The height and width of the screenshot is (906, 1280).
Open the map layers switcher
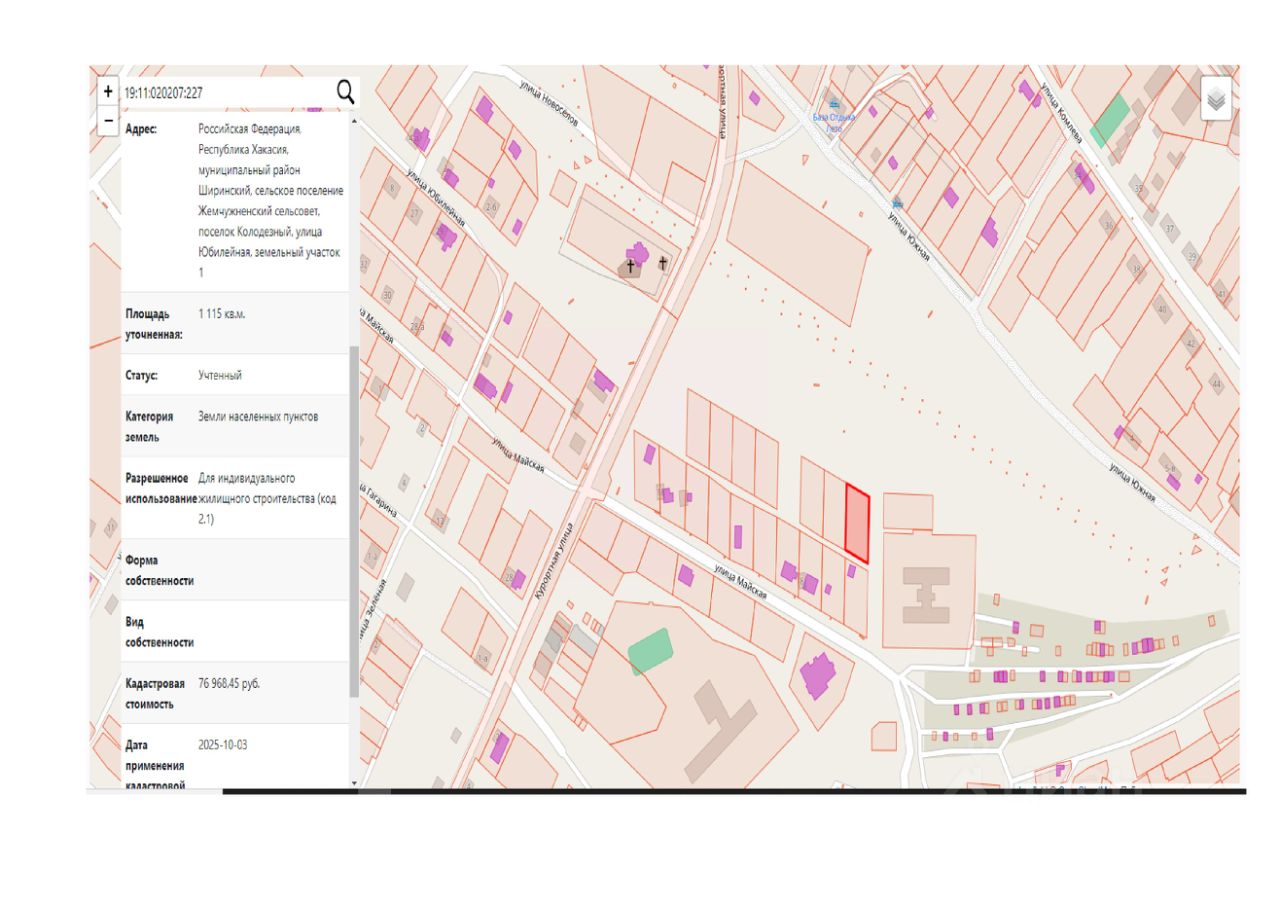tap(1216, 98)
